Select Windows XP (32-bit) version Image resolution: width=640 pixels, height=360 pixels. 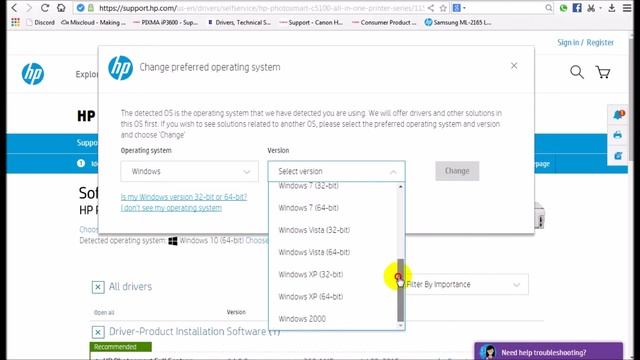click(x=311, y=274)
